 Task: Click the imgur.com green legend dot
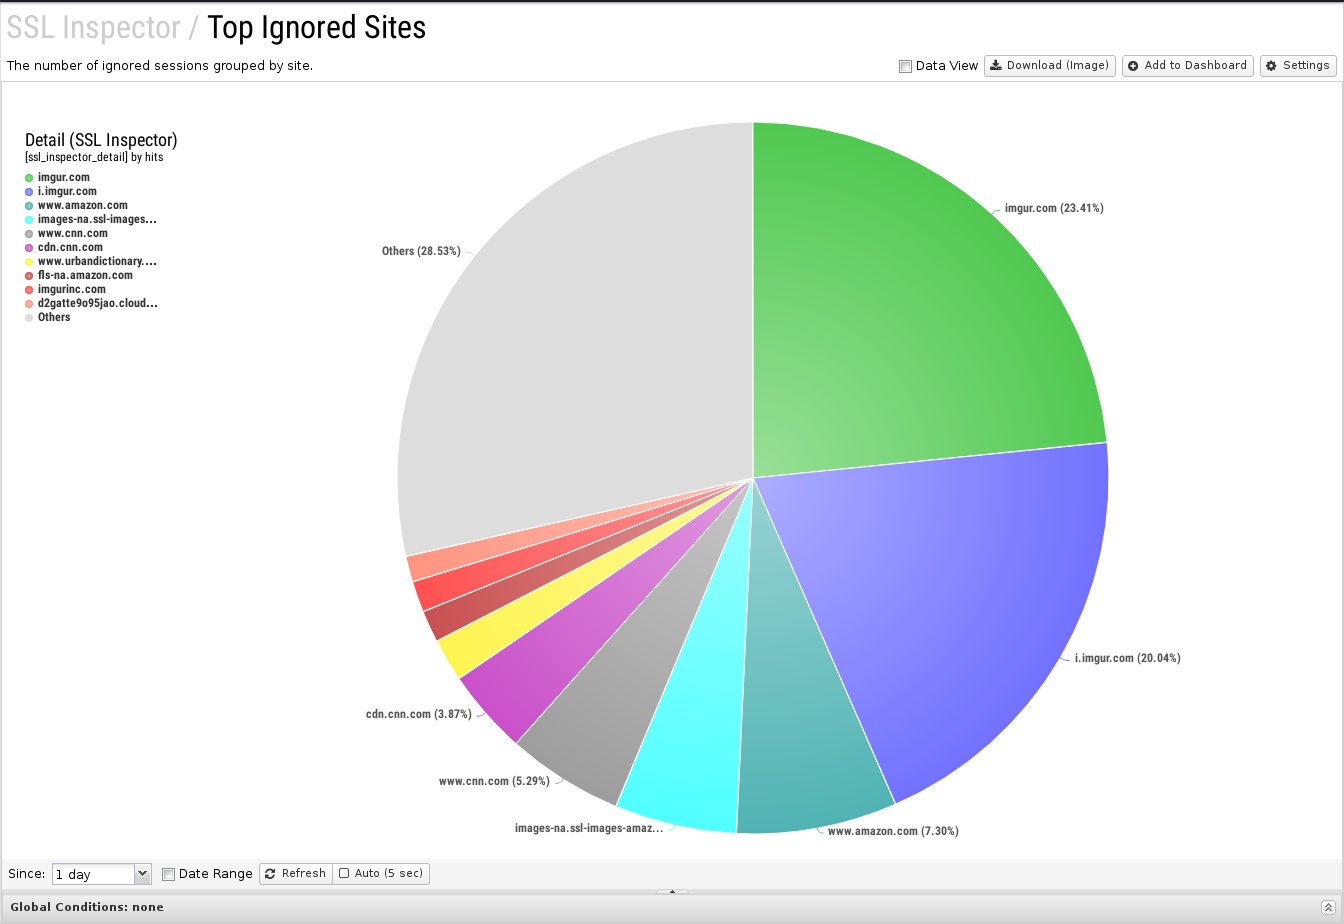(x=29, y=178)
